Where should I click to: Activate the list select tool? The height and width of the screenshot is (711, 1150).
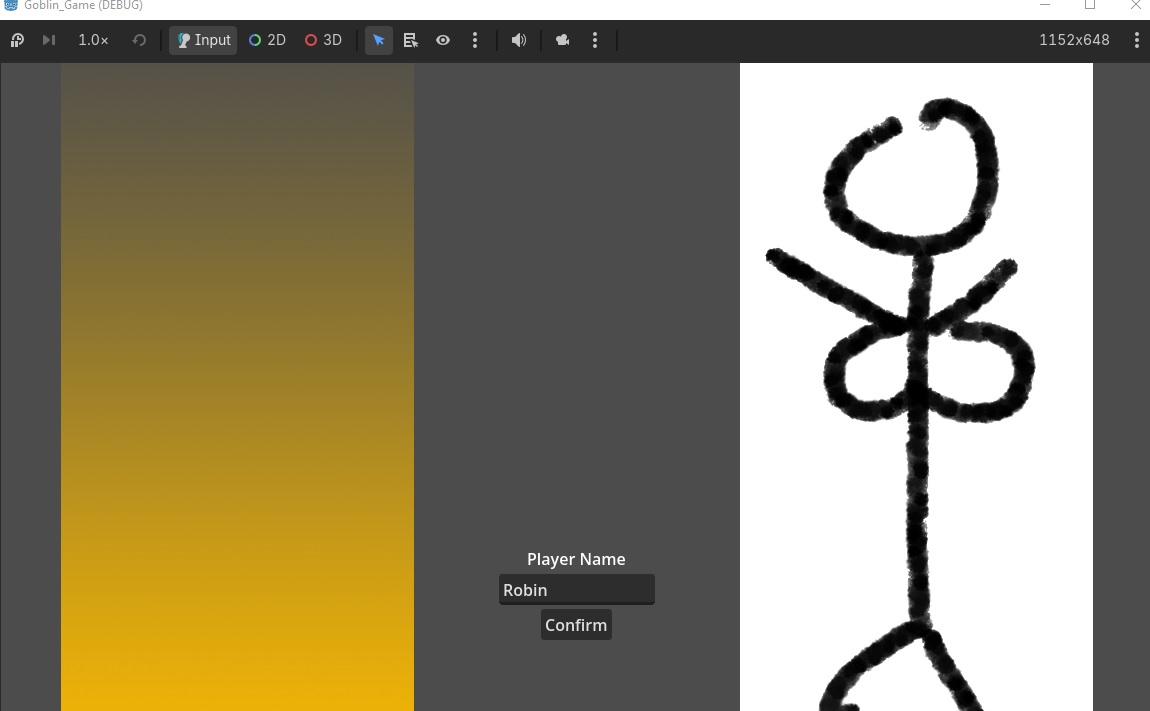point(411,40)
